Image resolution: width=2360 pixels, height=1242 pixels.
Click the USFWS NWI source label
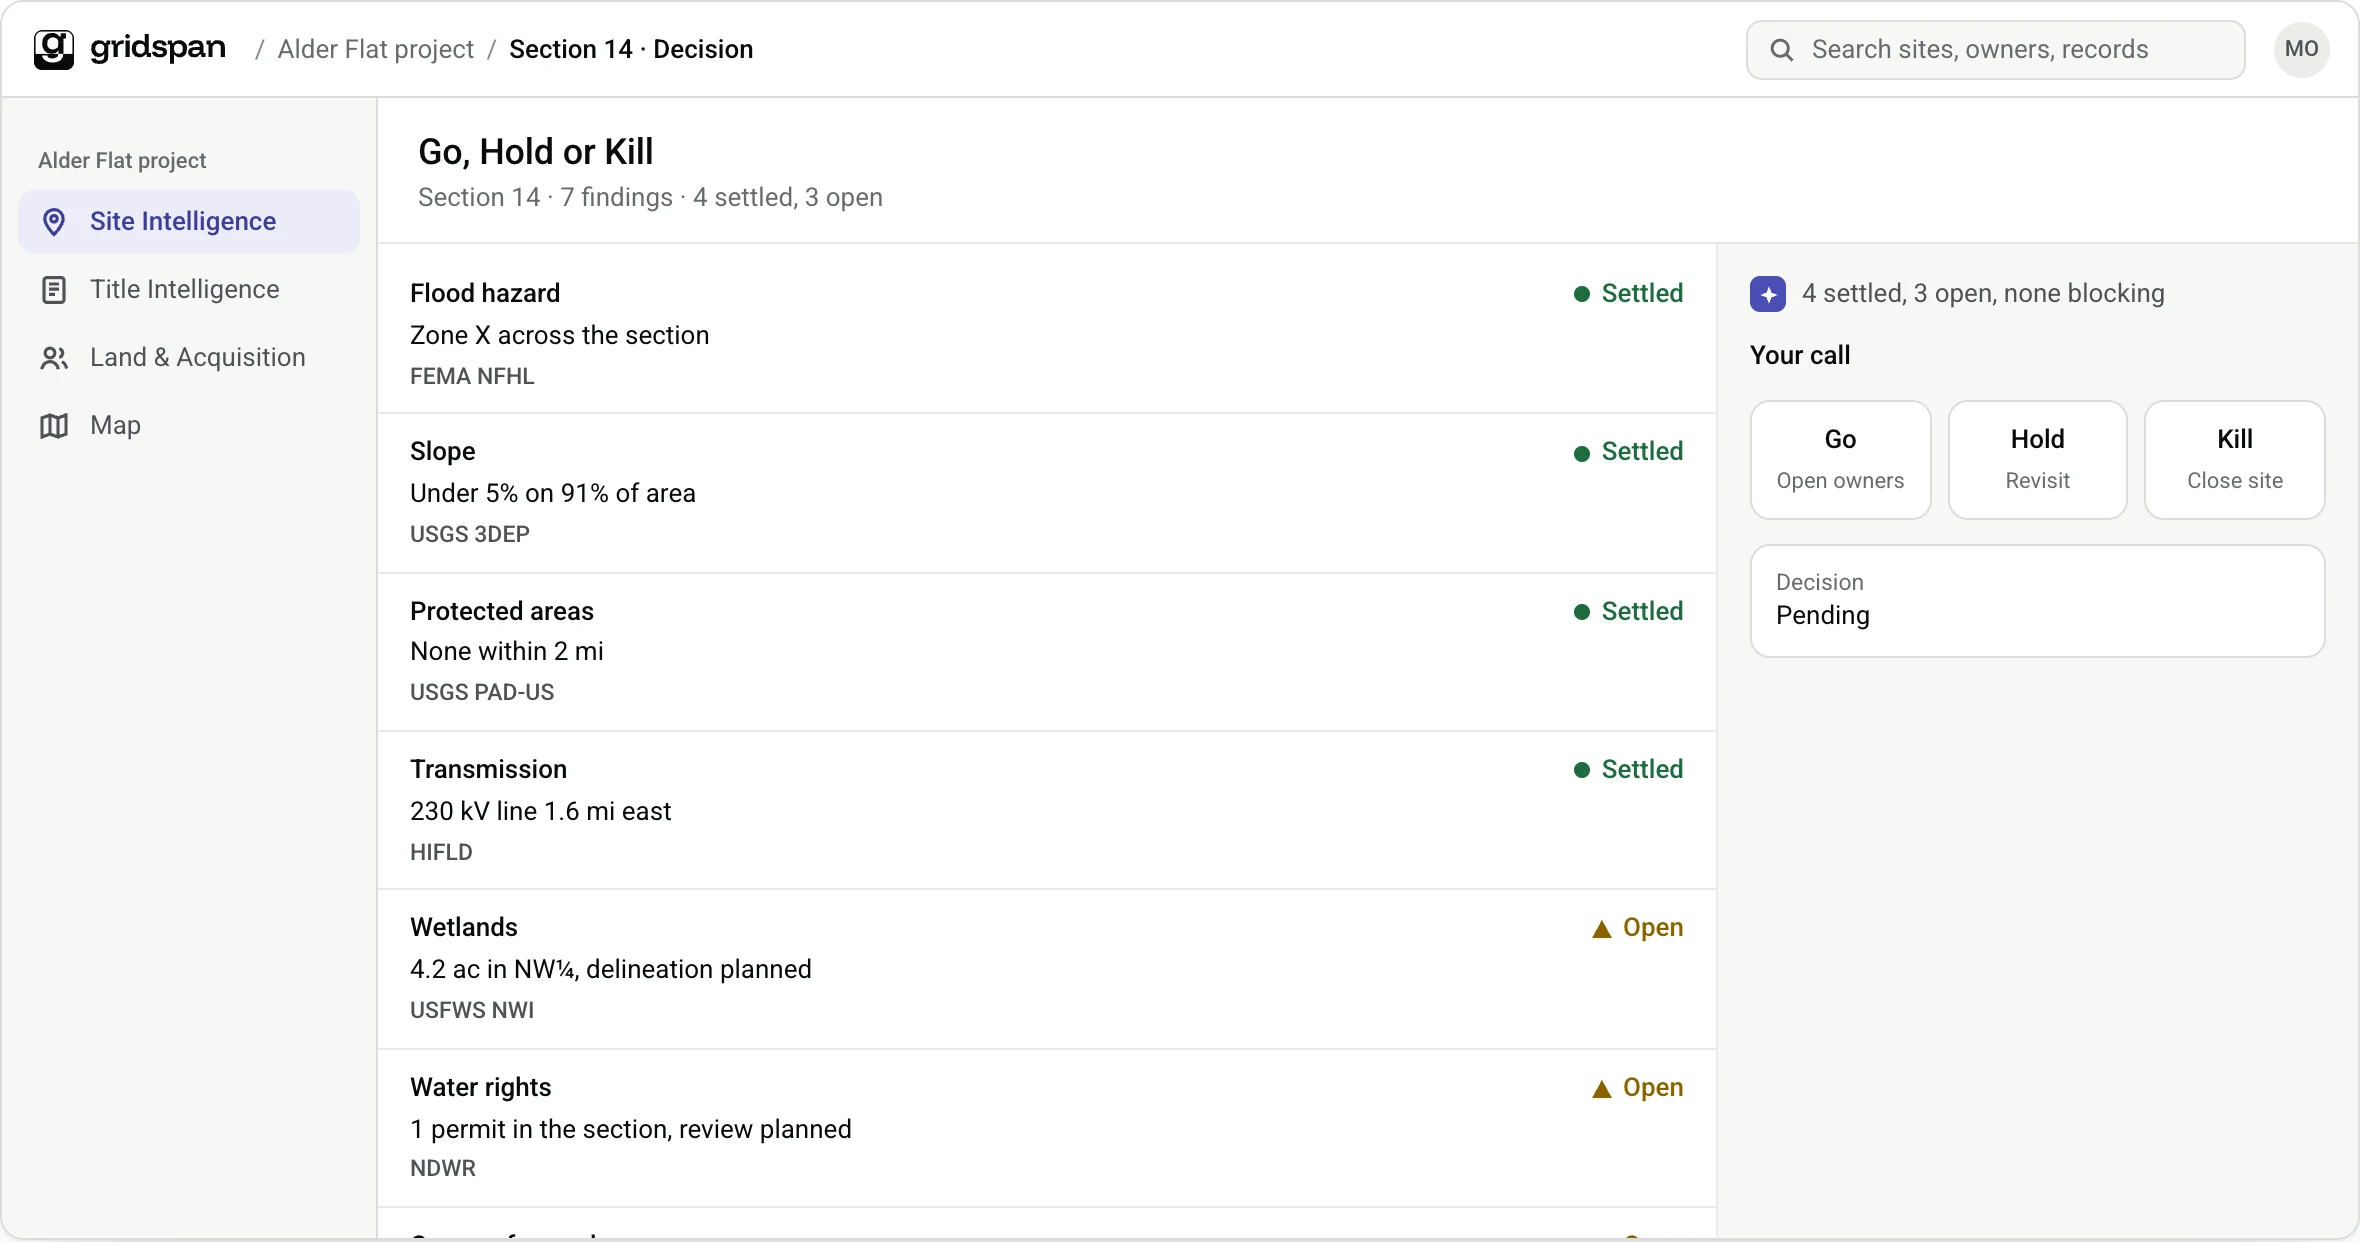pyautogui.click(x=472, y=1010)
